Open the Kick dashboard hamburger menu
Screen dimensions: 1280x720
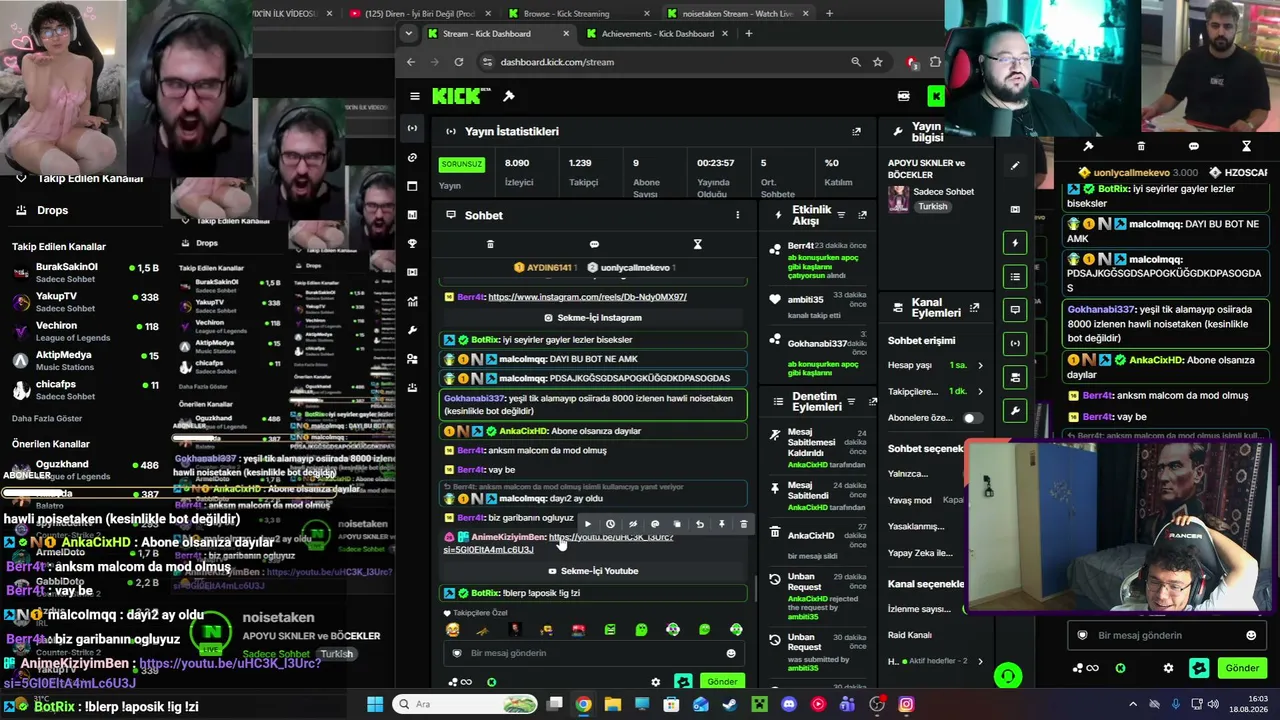point(415,96)
